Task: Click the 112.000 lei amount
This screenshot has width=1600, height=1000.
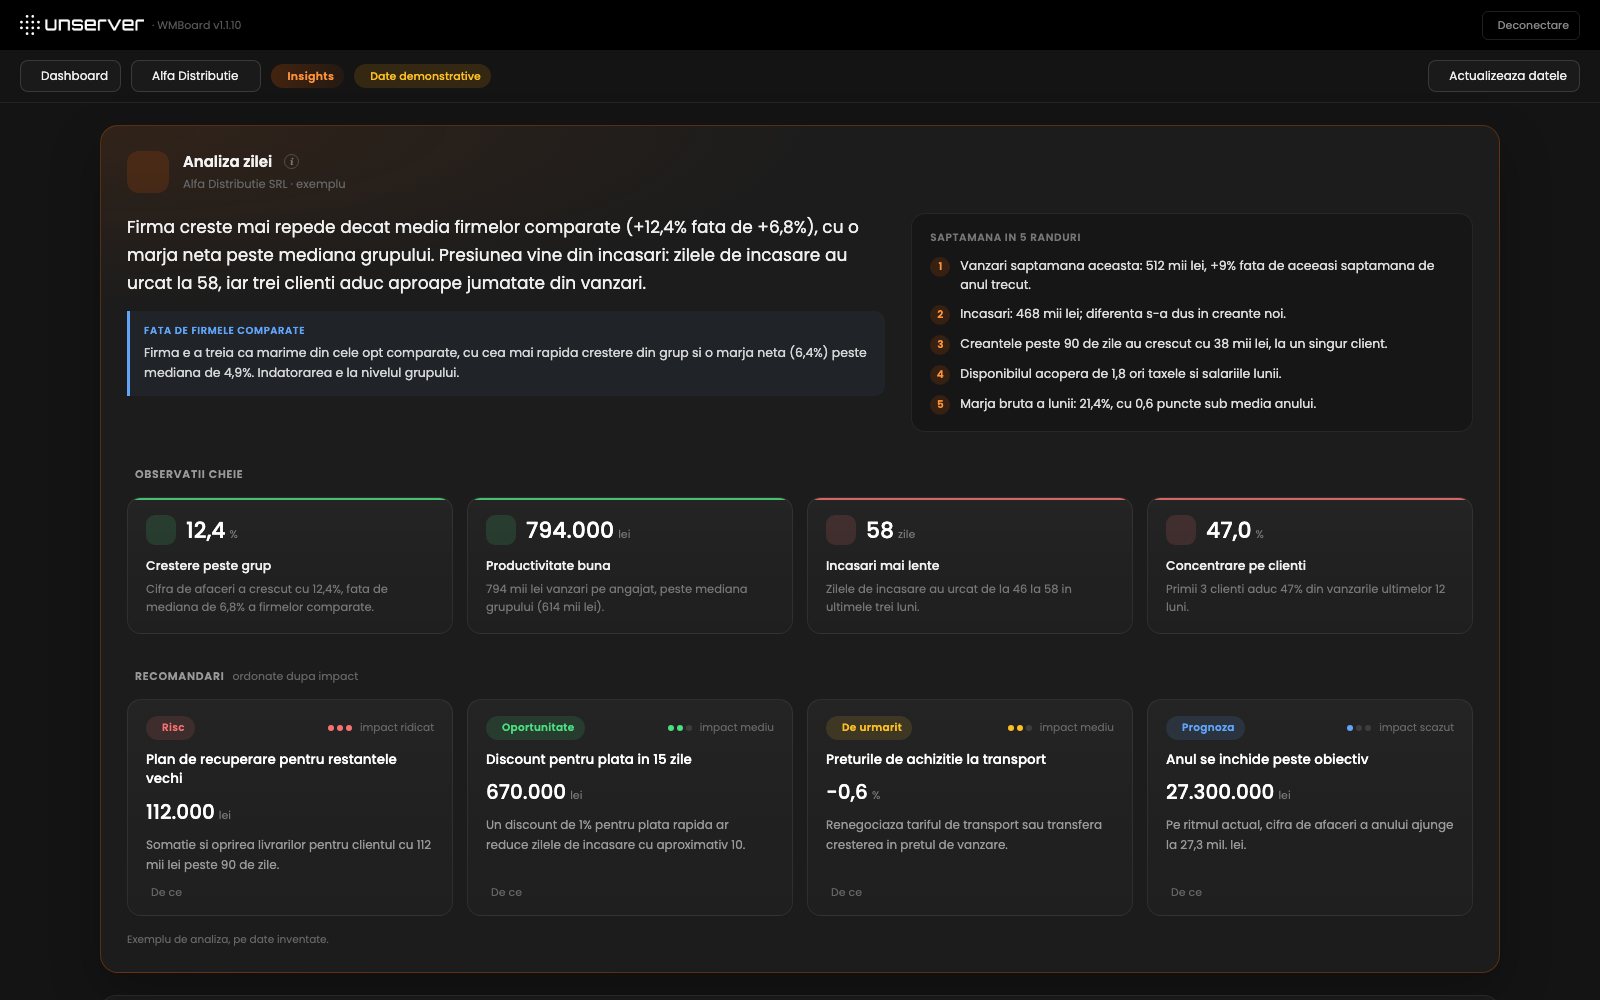Action: pos(188,812)
